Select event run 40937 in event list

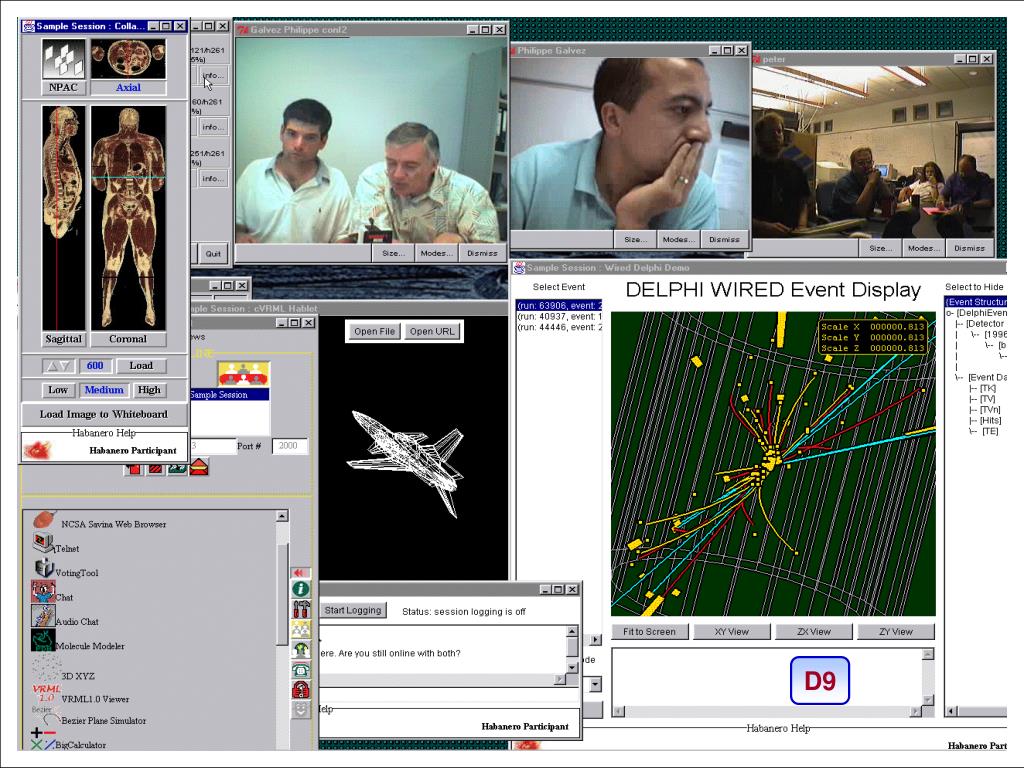(559, 316)
